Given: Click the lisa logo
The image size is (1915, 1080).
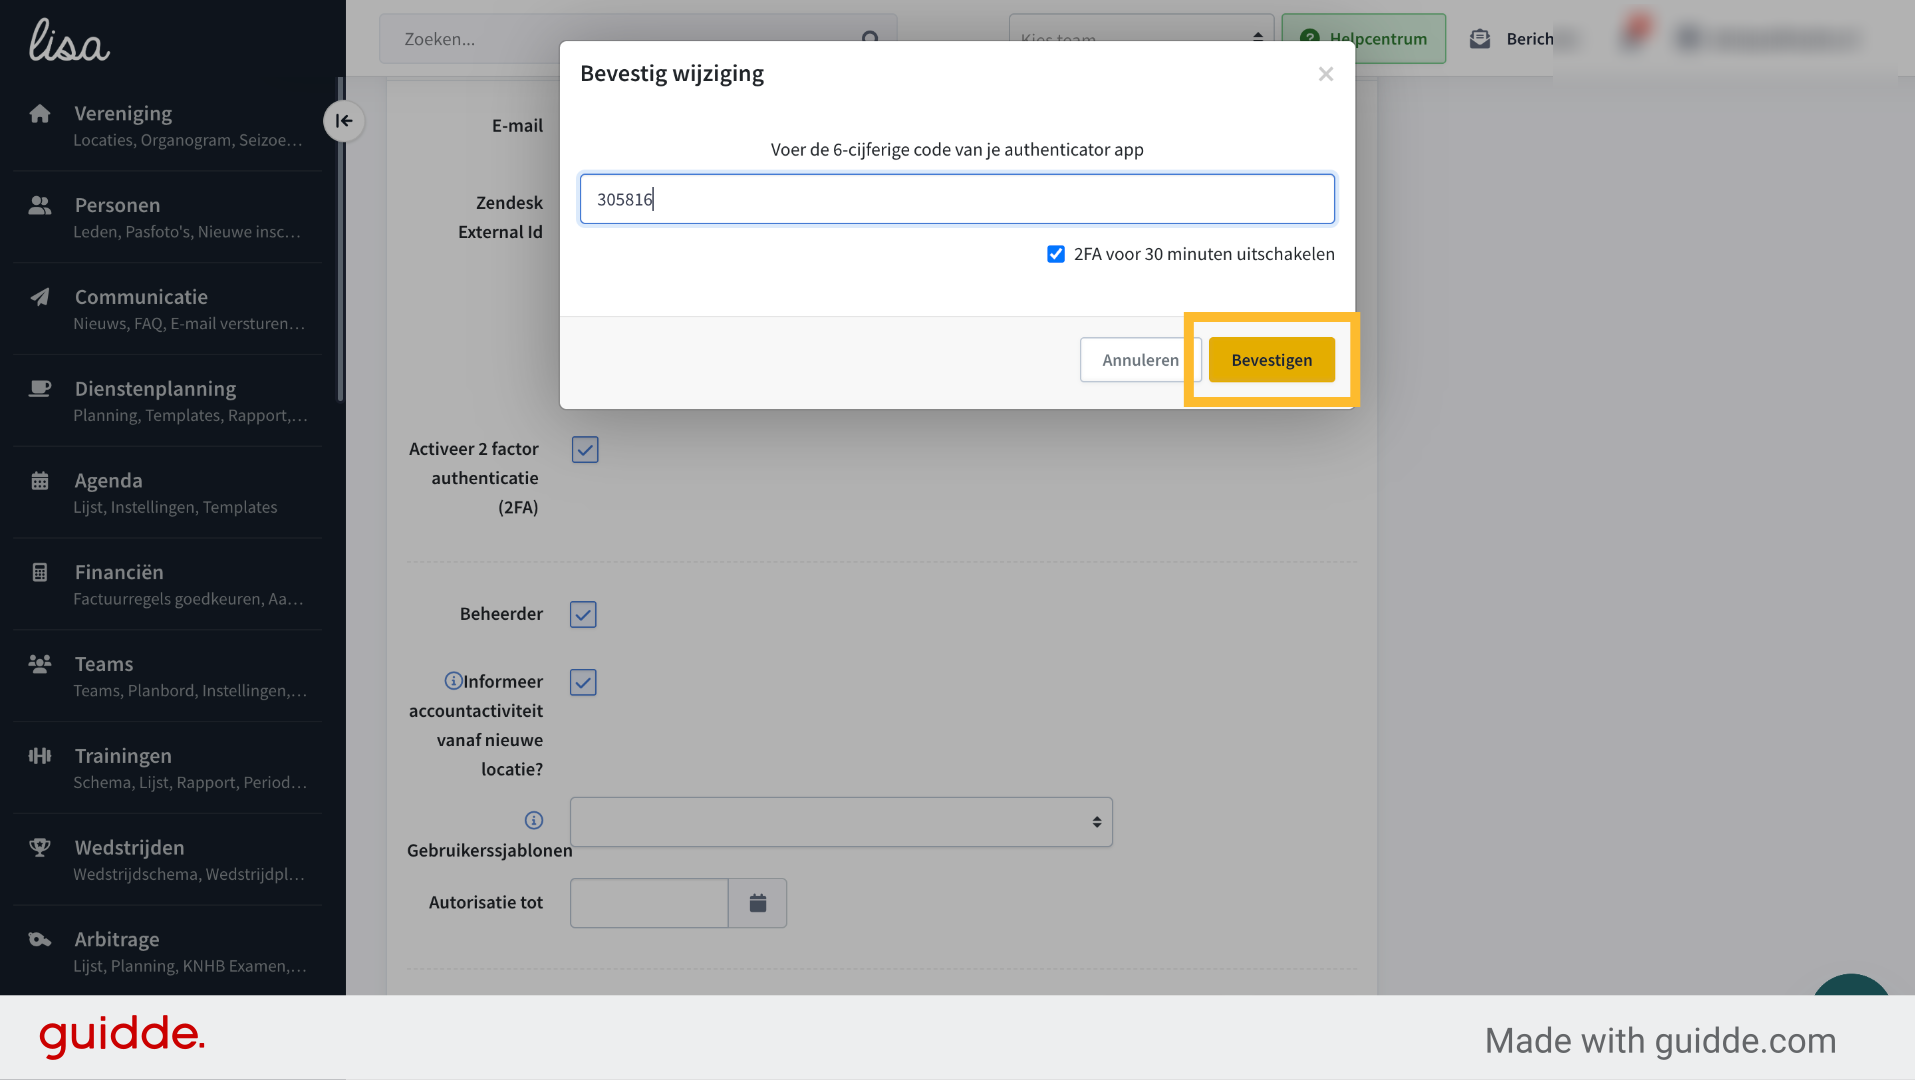Looking at the screenshot, I should (69, 40).
